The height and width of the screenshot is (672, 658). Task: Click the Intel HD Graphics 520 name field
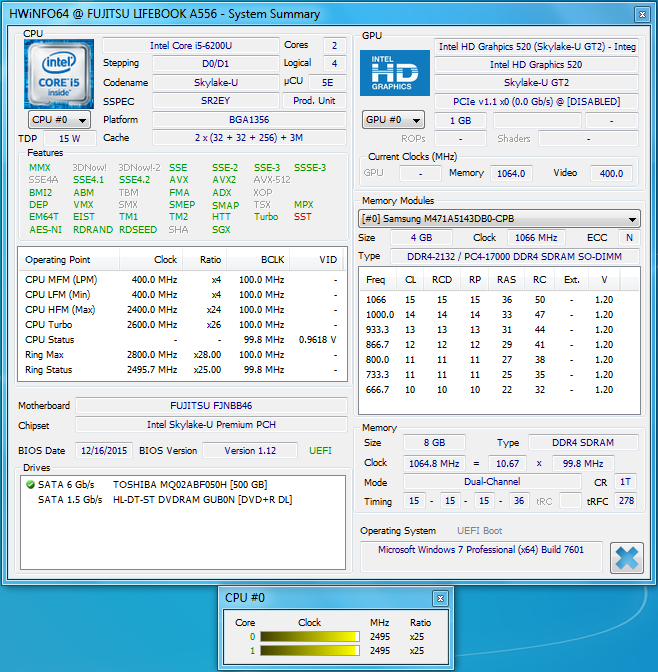click(x=536, y=65)
